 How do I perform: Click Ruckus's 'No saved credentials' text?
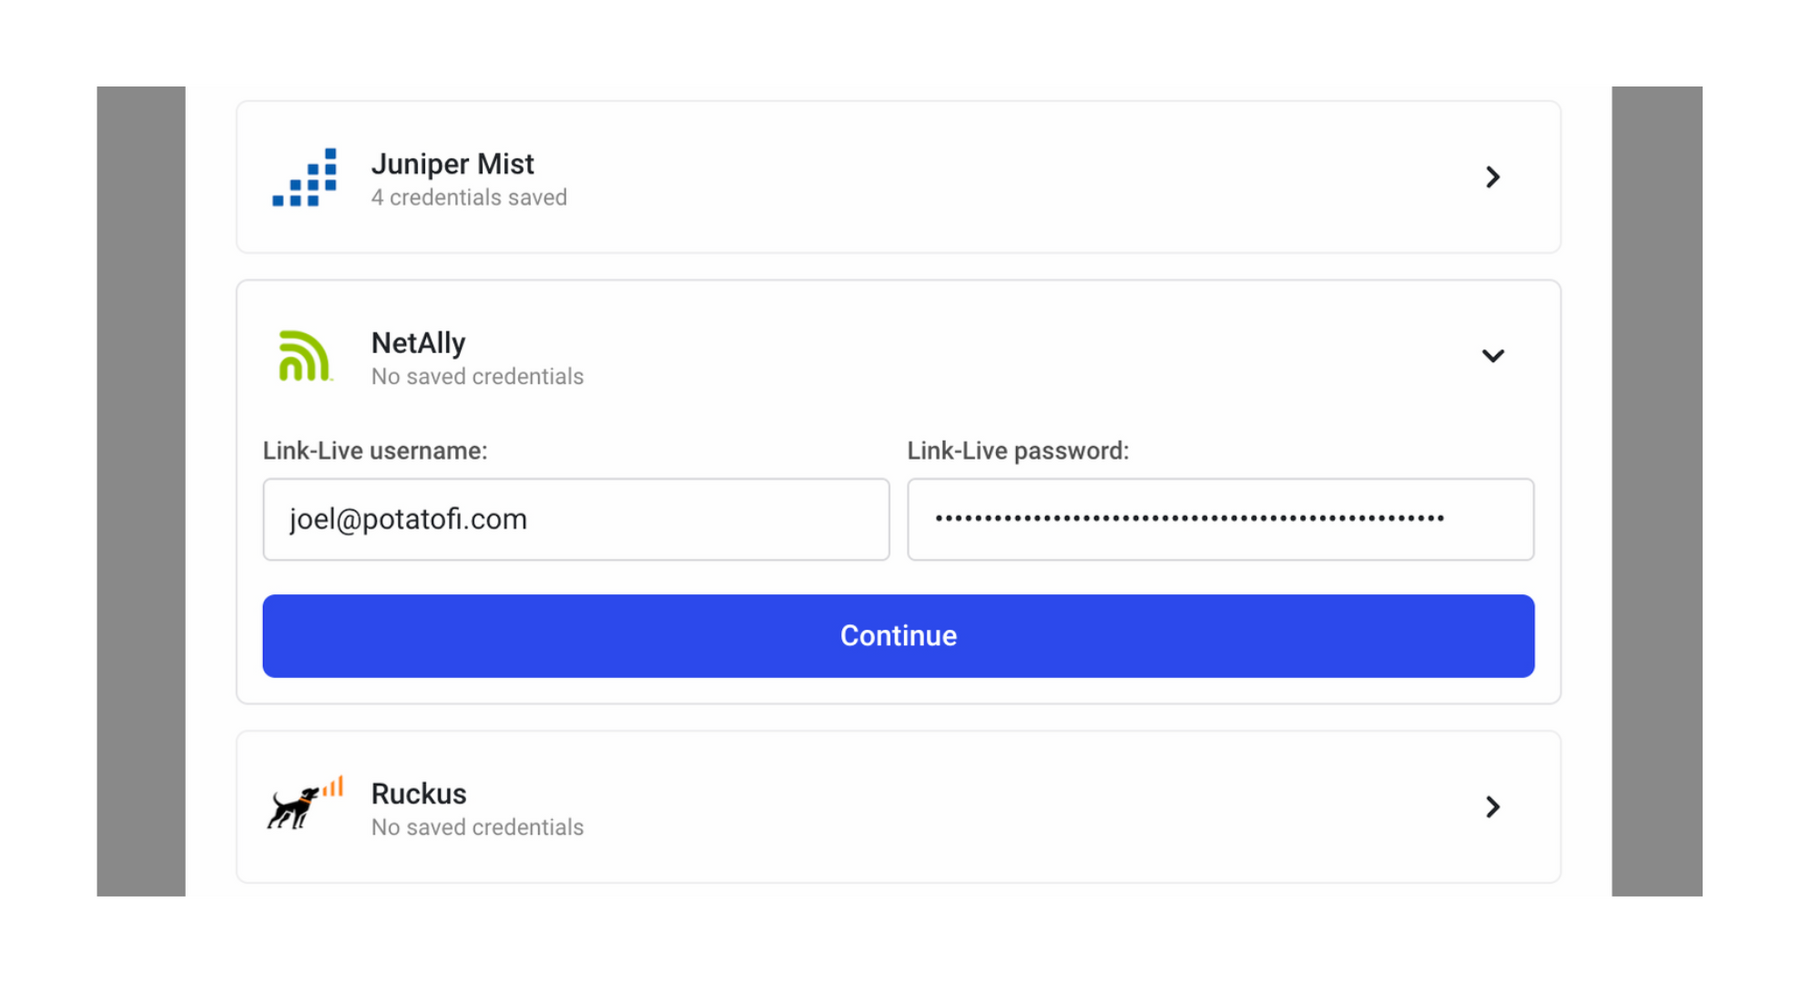pyautogui.click(x=477, y=828)
